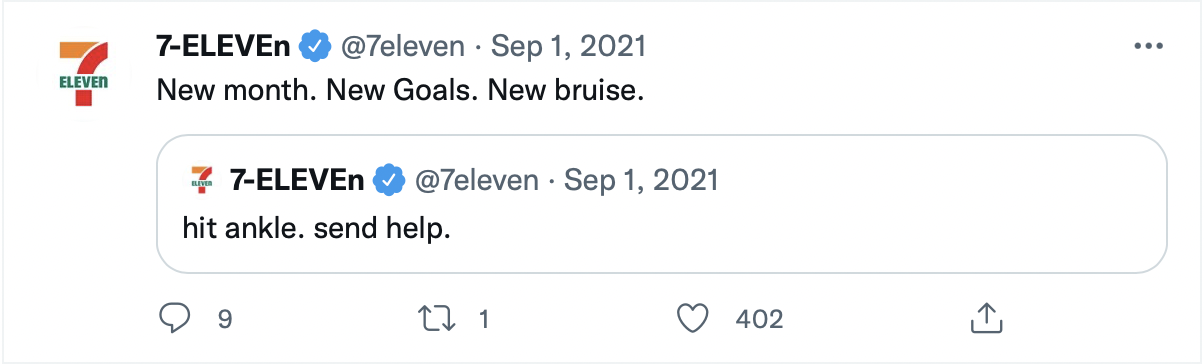
Task: Open the quoted tweet "hit ankle. send help."
Action: click(x=662, y=204)
